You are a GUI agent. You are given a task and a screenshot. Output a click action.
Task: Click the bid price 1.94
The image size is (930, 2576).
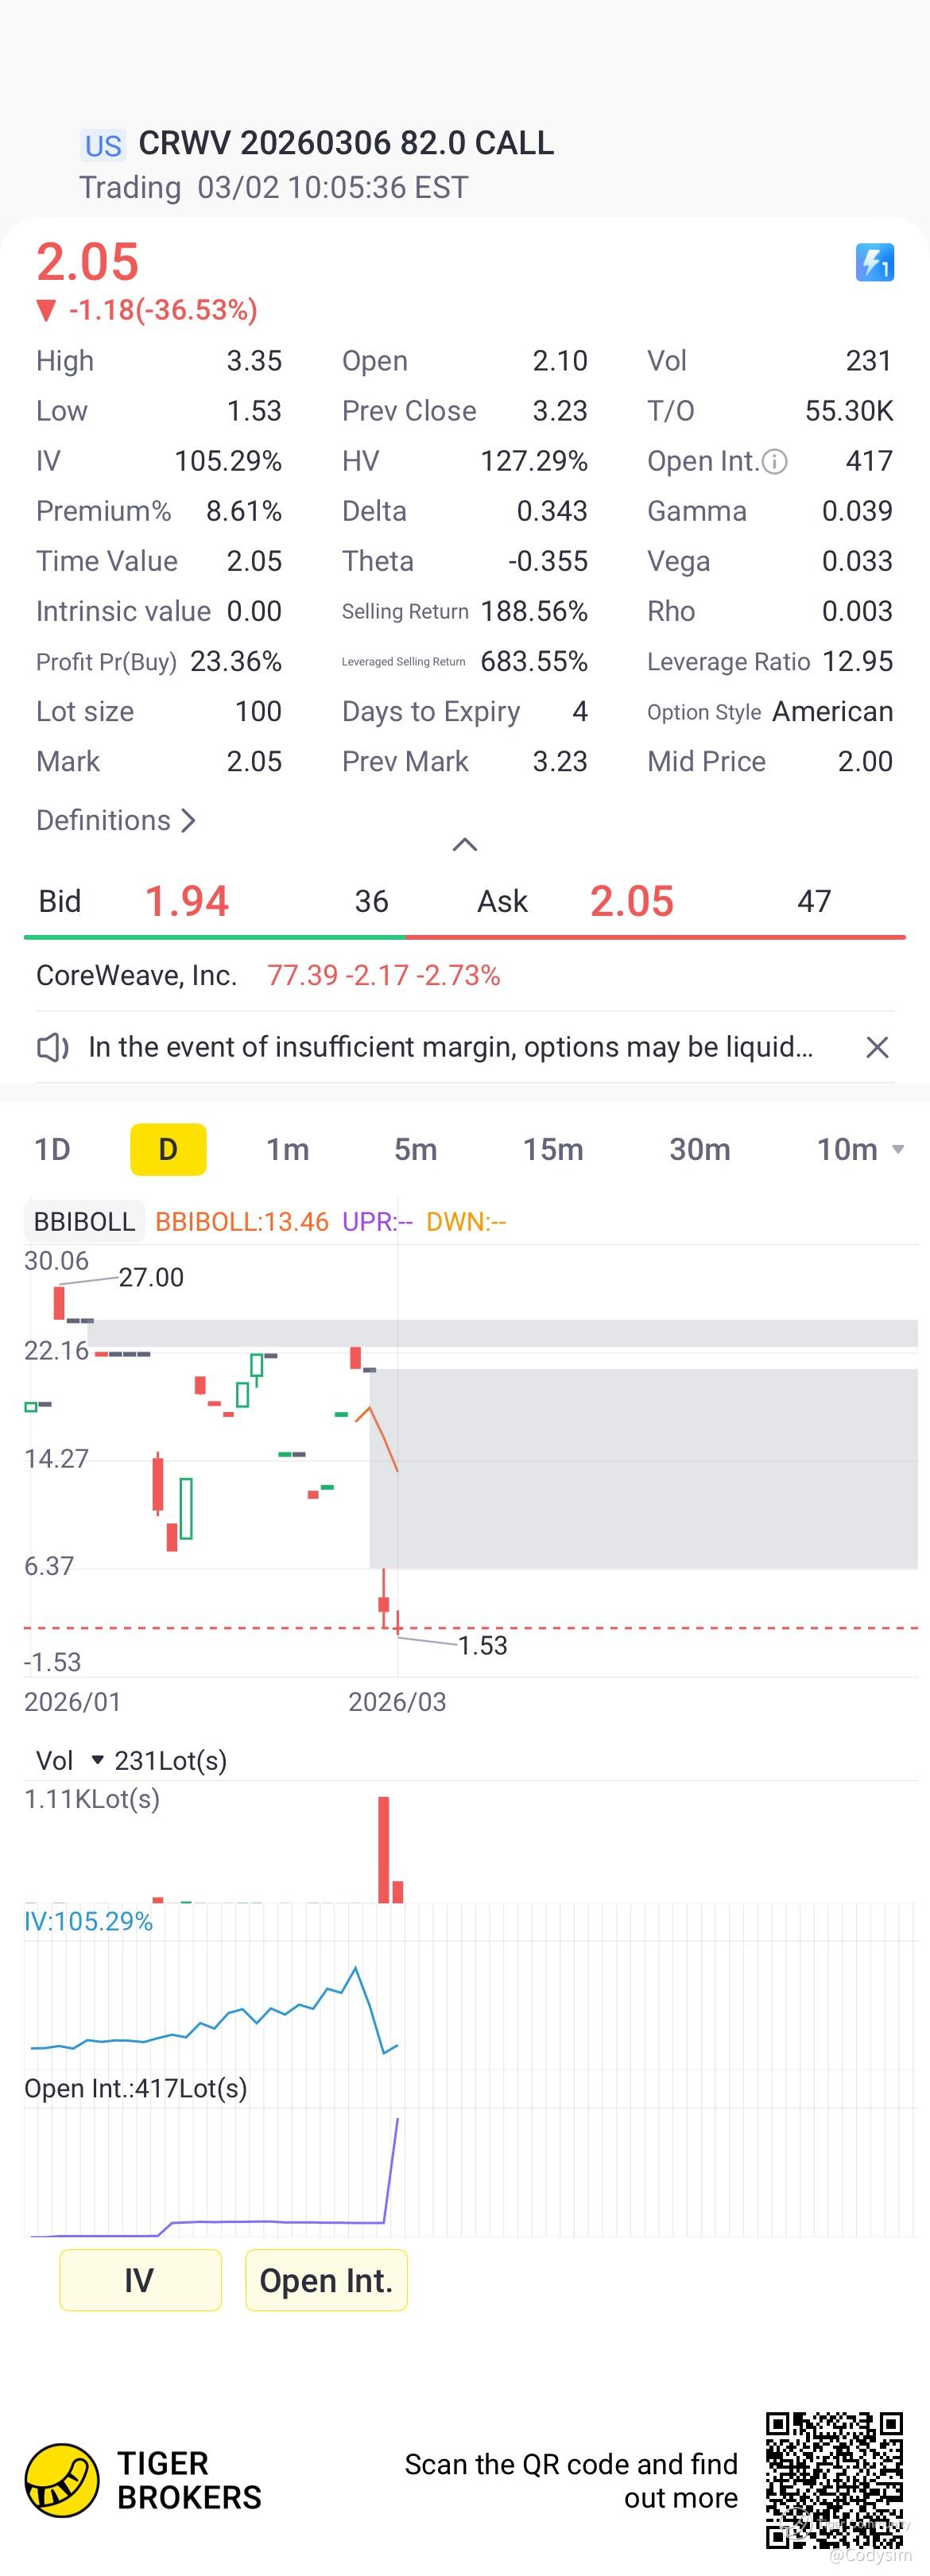(x=187, y=901)
